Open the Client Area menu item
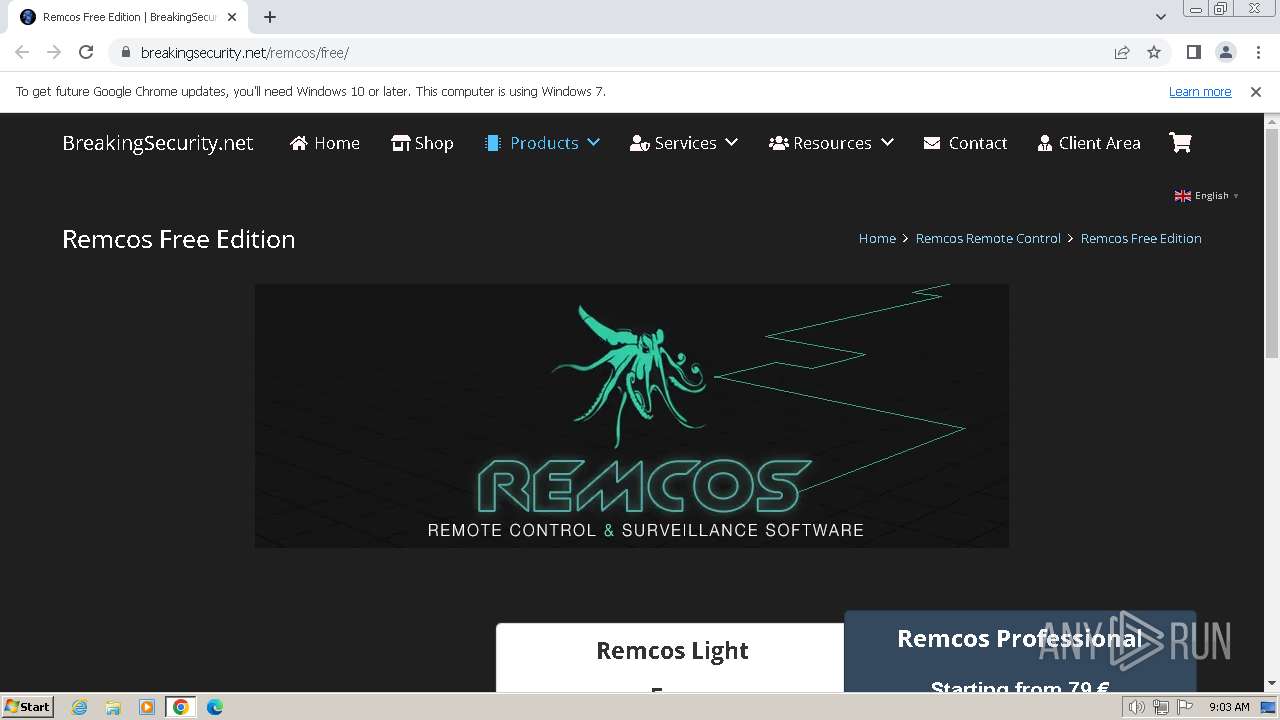This screenshot has height=720, width=1280. click(x=1089, y=143)
